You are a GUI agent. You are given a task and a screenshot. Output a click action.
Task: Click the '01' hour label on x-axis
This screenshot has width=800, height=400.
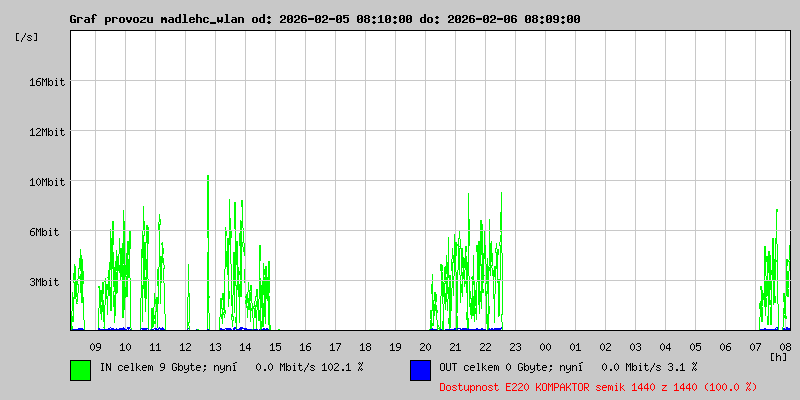click(x=576, y=347)
